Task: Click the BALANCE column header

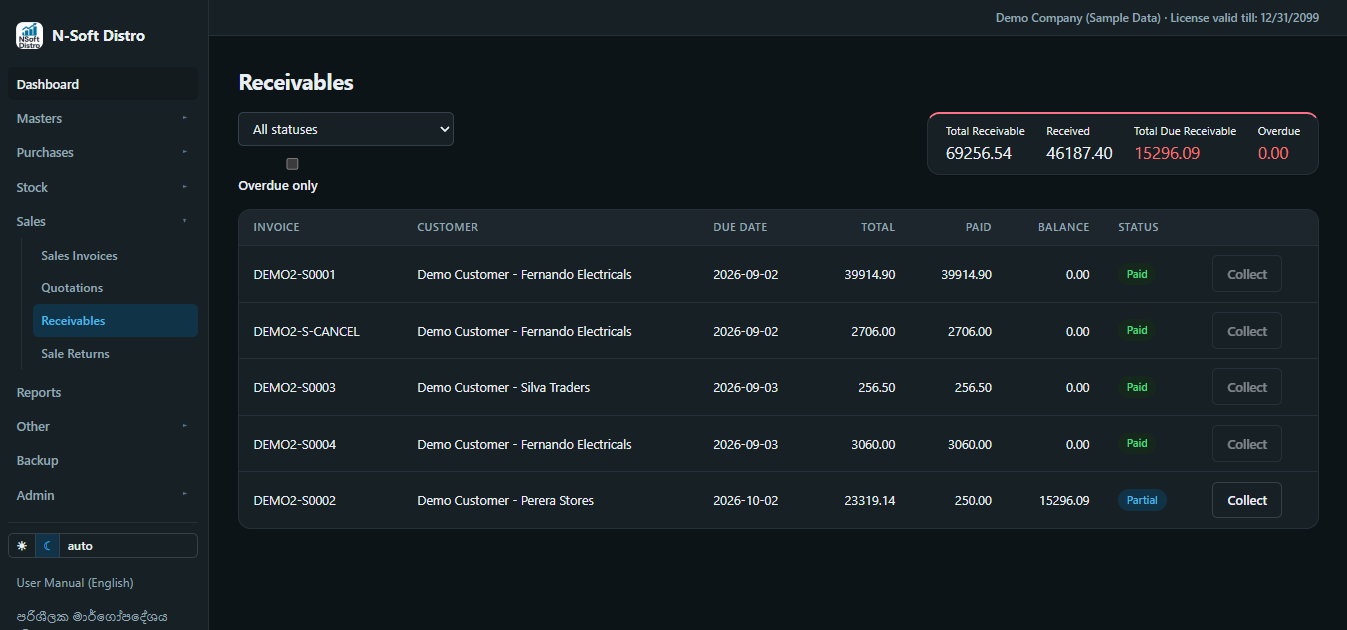Action: point(1064,227)
